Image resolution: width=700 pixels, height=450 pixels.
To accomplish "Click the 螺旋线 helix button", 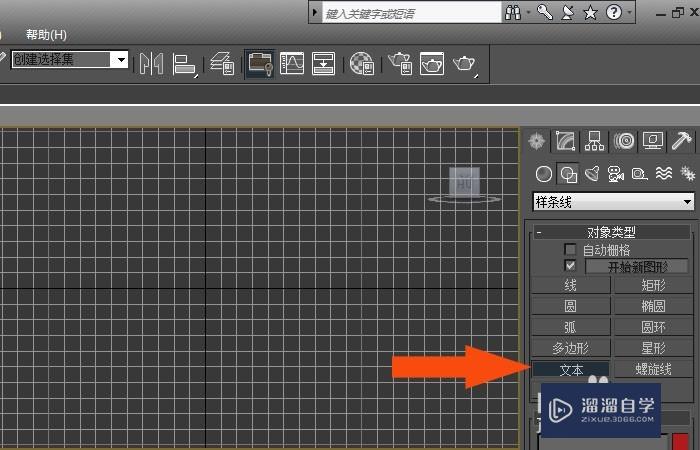I will (653, 369).
